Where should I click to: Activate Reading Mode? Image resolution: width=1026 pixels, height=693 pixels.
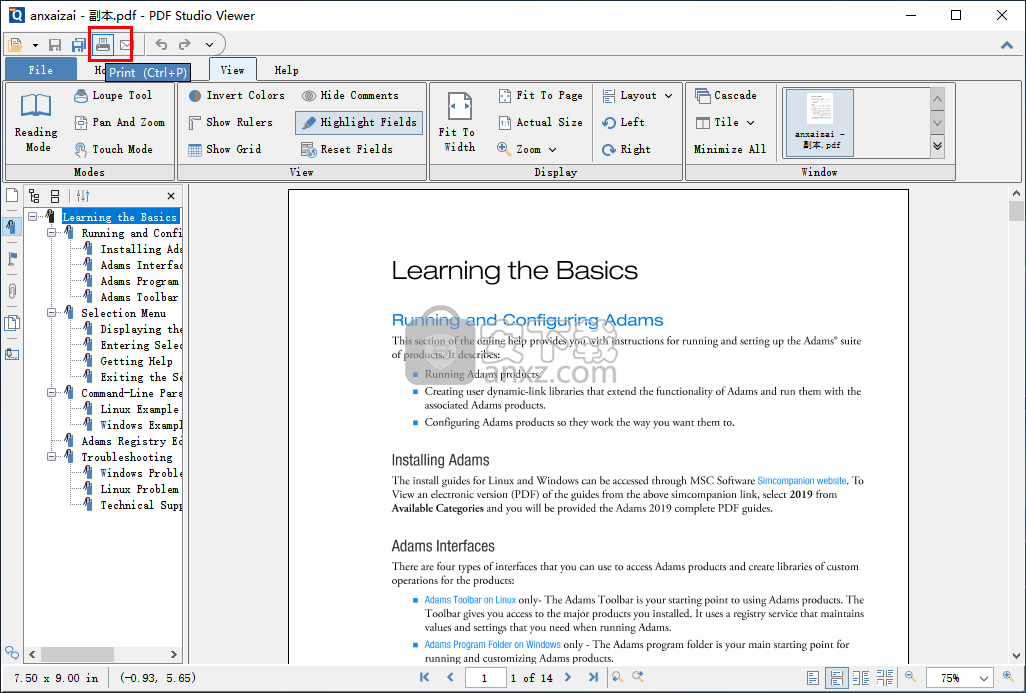36,122
